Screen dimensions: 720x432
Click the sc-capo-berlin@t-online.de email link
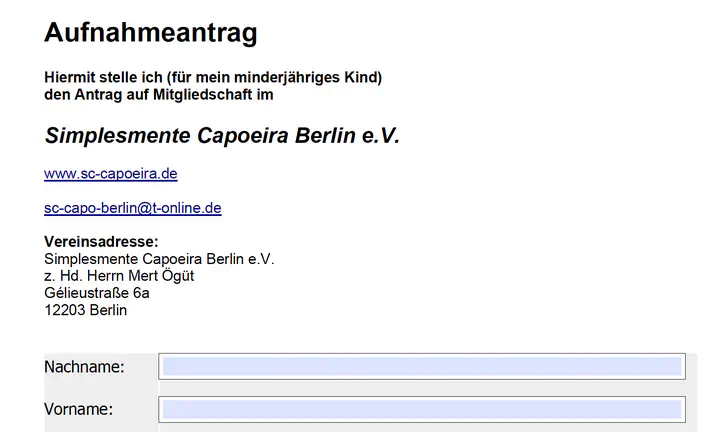coord(133,208)
